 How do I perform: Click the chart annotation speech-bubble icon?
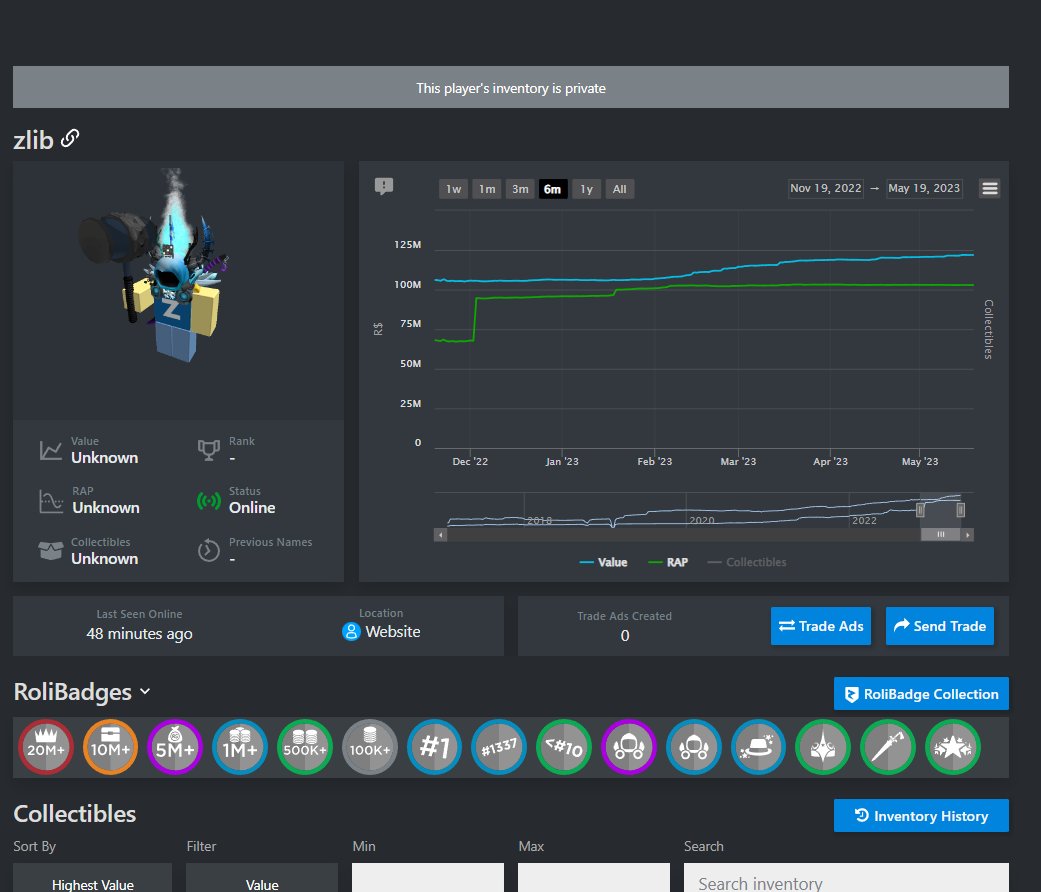point(382,184)
